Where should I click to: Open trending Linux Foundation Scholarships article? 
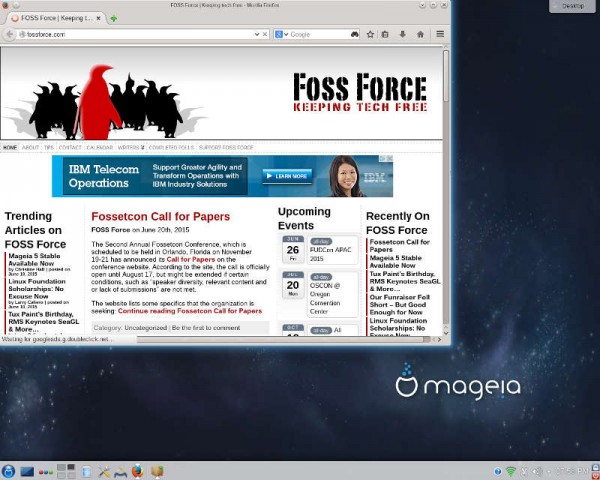click(x=37, y=289)
